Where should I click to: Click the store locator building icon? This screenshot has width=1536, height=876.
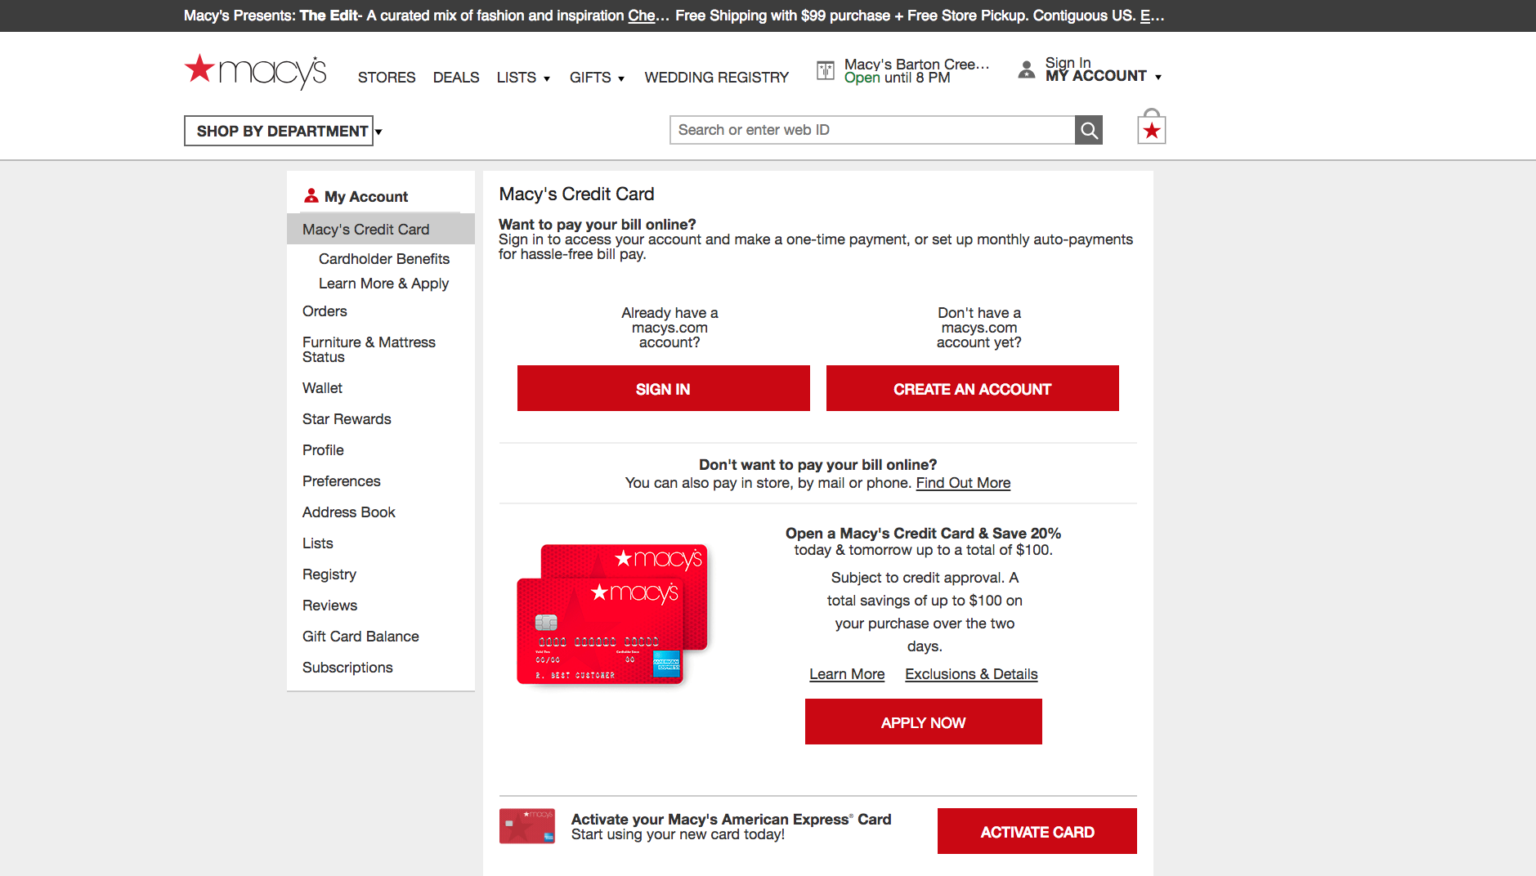click(825, 70)
